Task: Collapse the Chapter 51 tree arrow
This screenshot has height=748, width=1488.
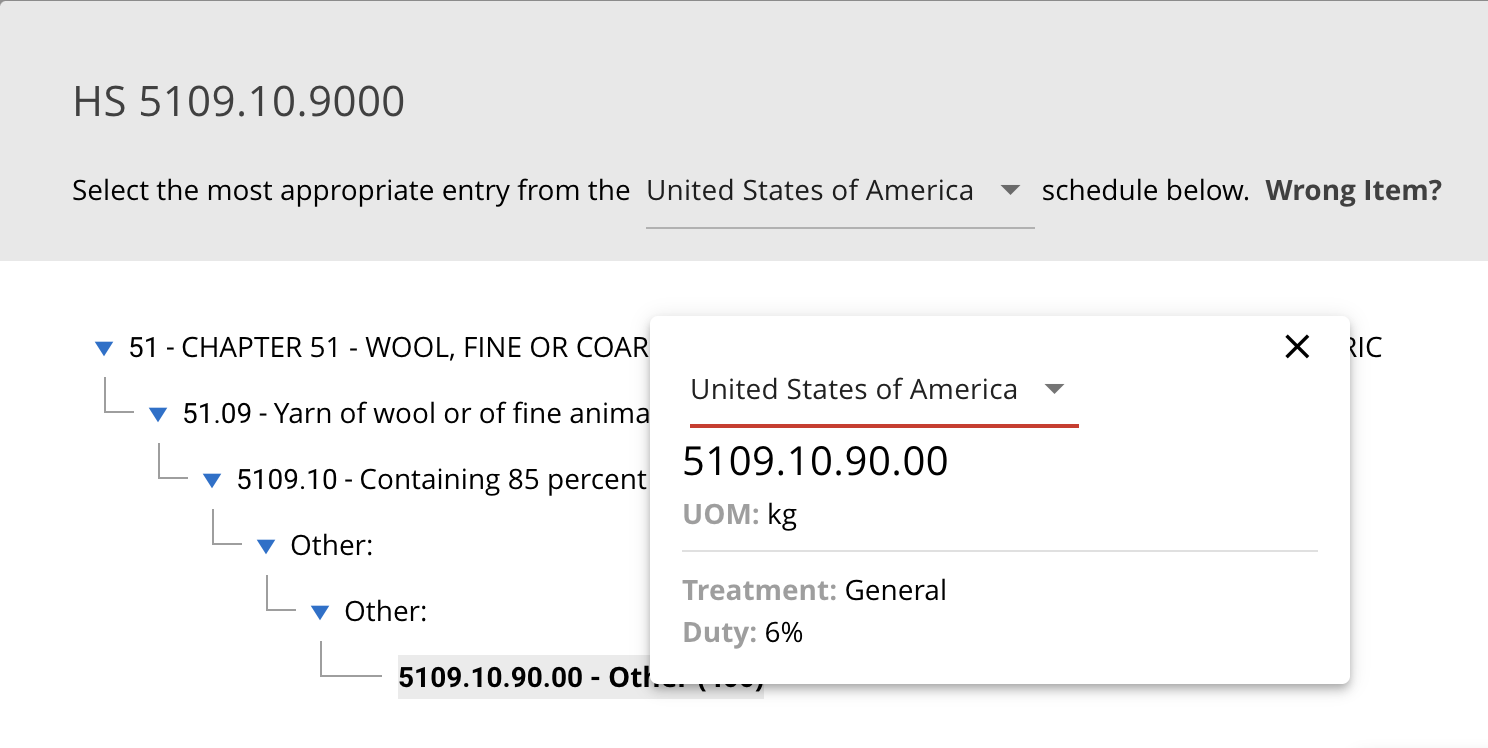Action: point(103,348)
